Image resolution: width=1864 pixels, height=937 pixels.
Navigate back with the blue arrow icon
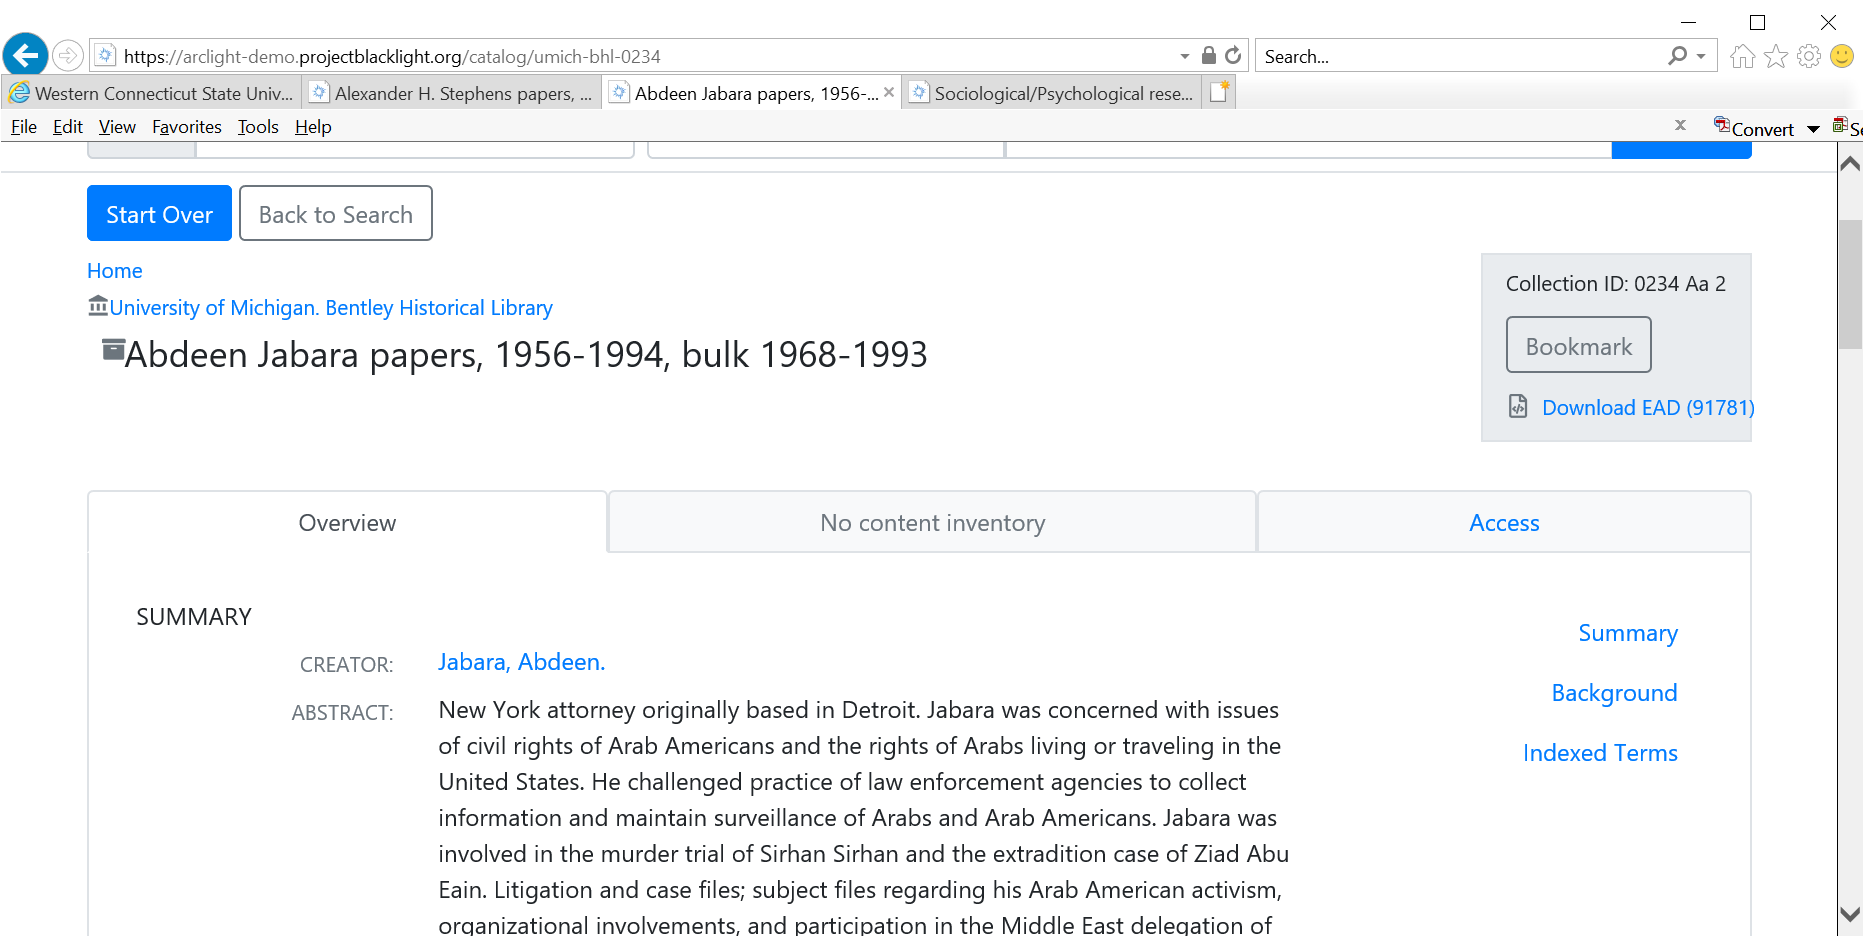(25, 54)
